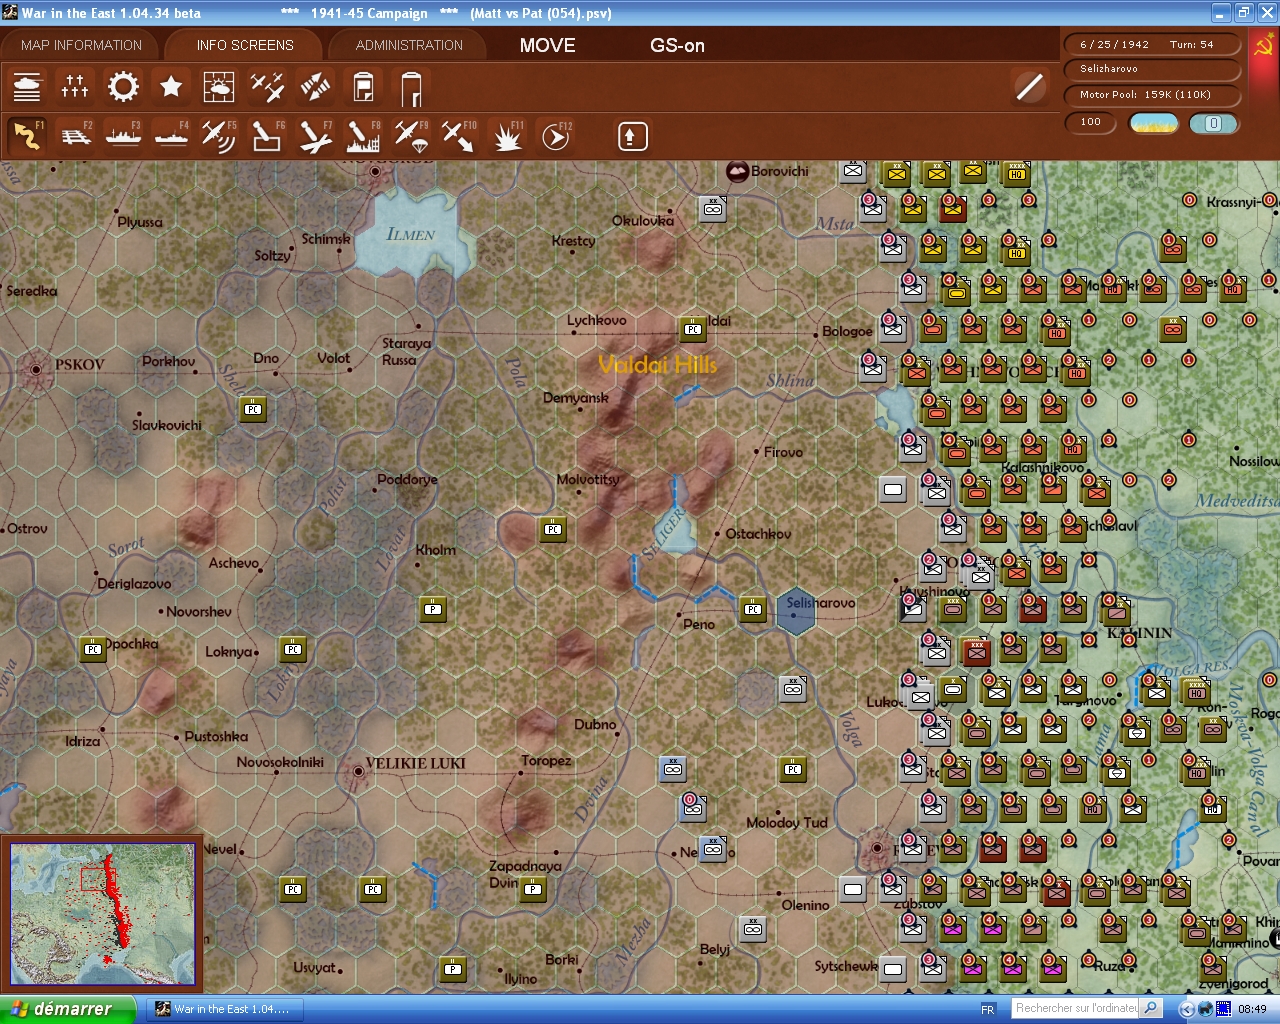The height and width of the screenshot is (1024, 1280).
Task: Click the desktop search magnifier button
Action: 1151,1009
